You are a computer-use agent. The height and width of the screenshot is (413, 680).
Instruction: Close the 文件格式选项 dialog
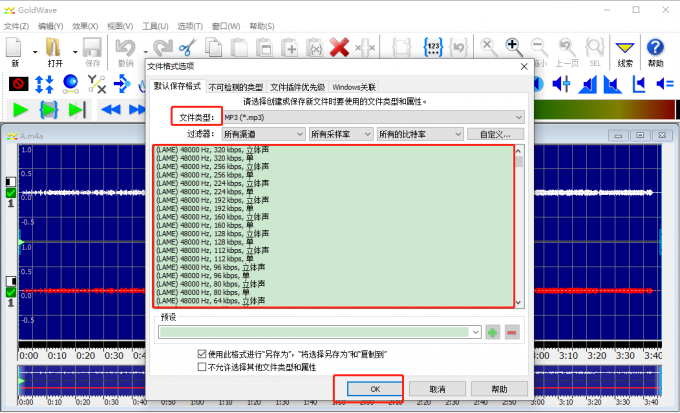pyautogui.click(x=524, y=66)
